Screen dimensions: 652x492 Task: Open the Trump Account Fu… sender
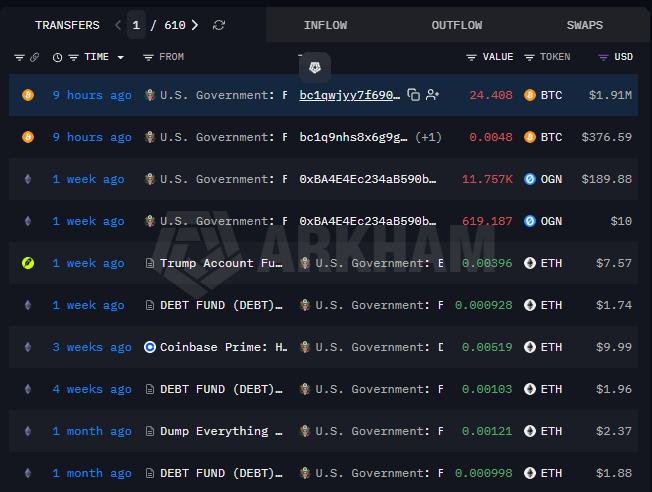pyautogui.click(x=221, y=263)
